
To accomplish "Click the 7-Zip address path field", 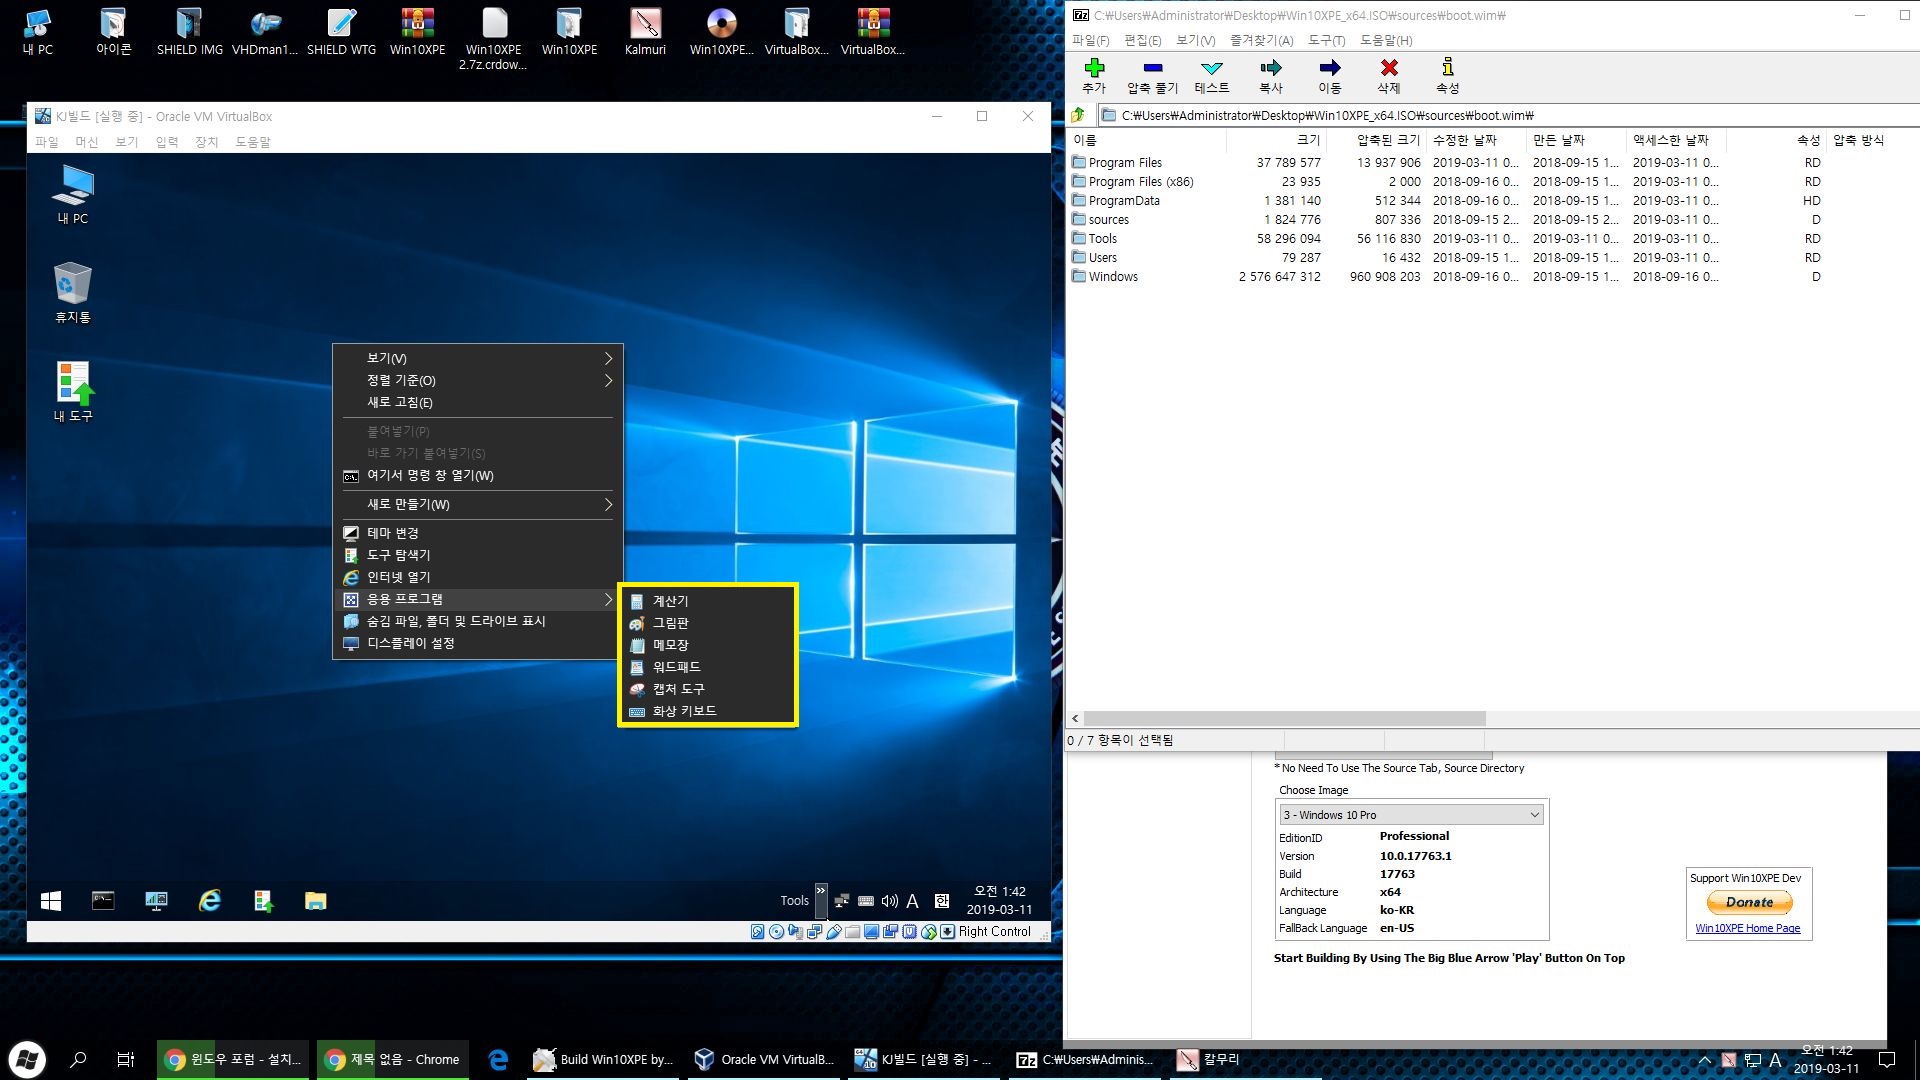I will pos(1508,115).
